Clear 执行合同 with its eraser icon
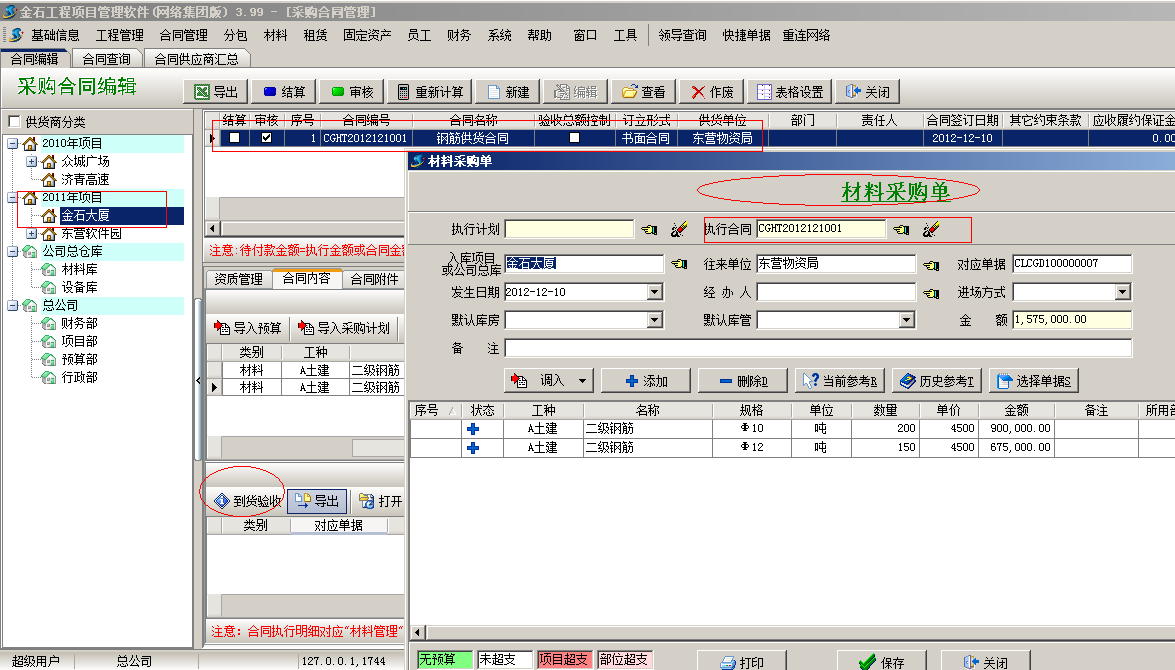Image resolution: width=1175 pixels, height=670 pixels. tap(931, 229)
